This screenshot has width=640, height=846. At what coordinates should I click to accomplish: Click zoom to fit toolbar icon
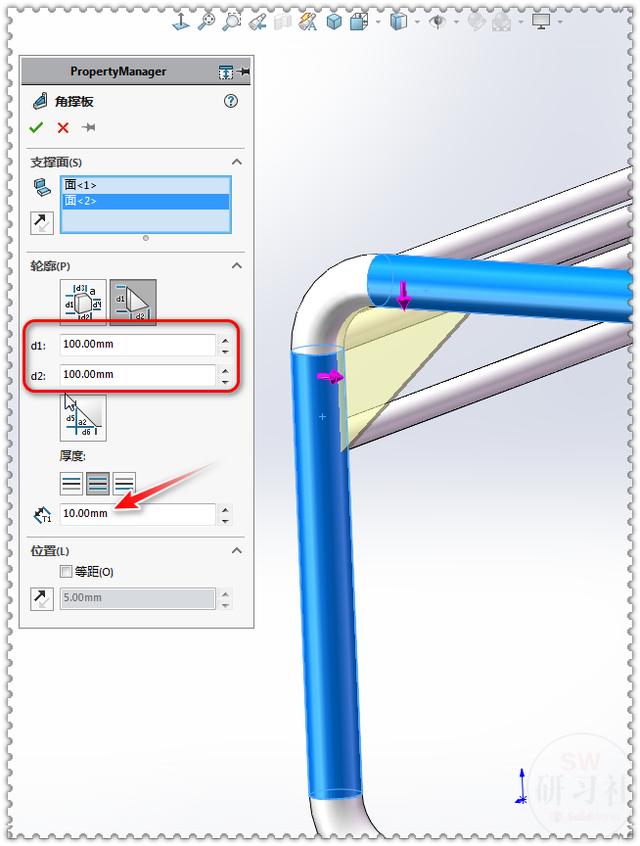207,22
